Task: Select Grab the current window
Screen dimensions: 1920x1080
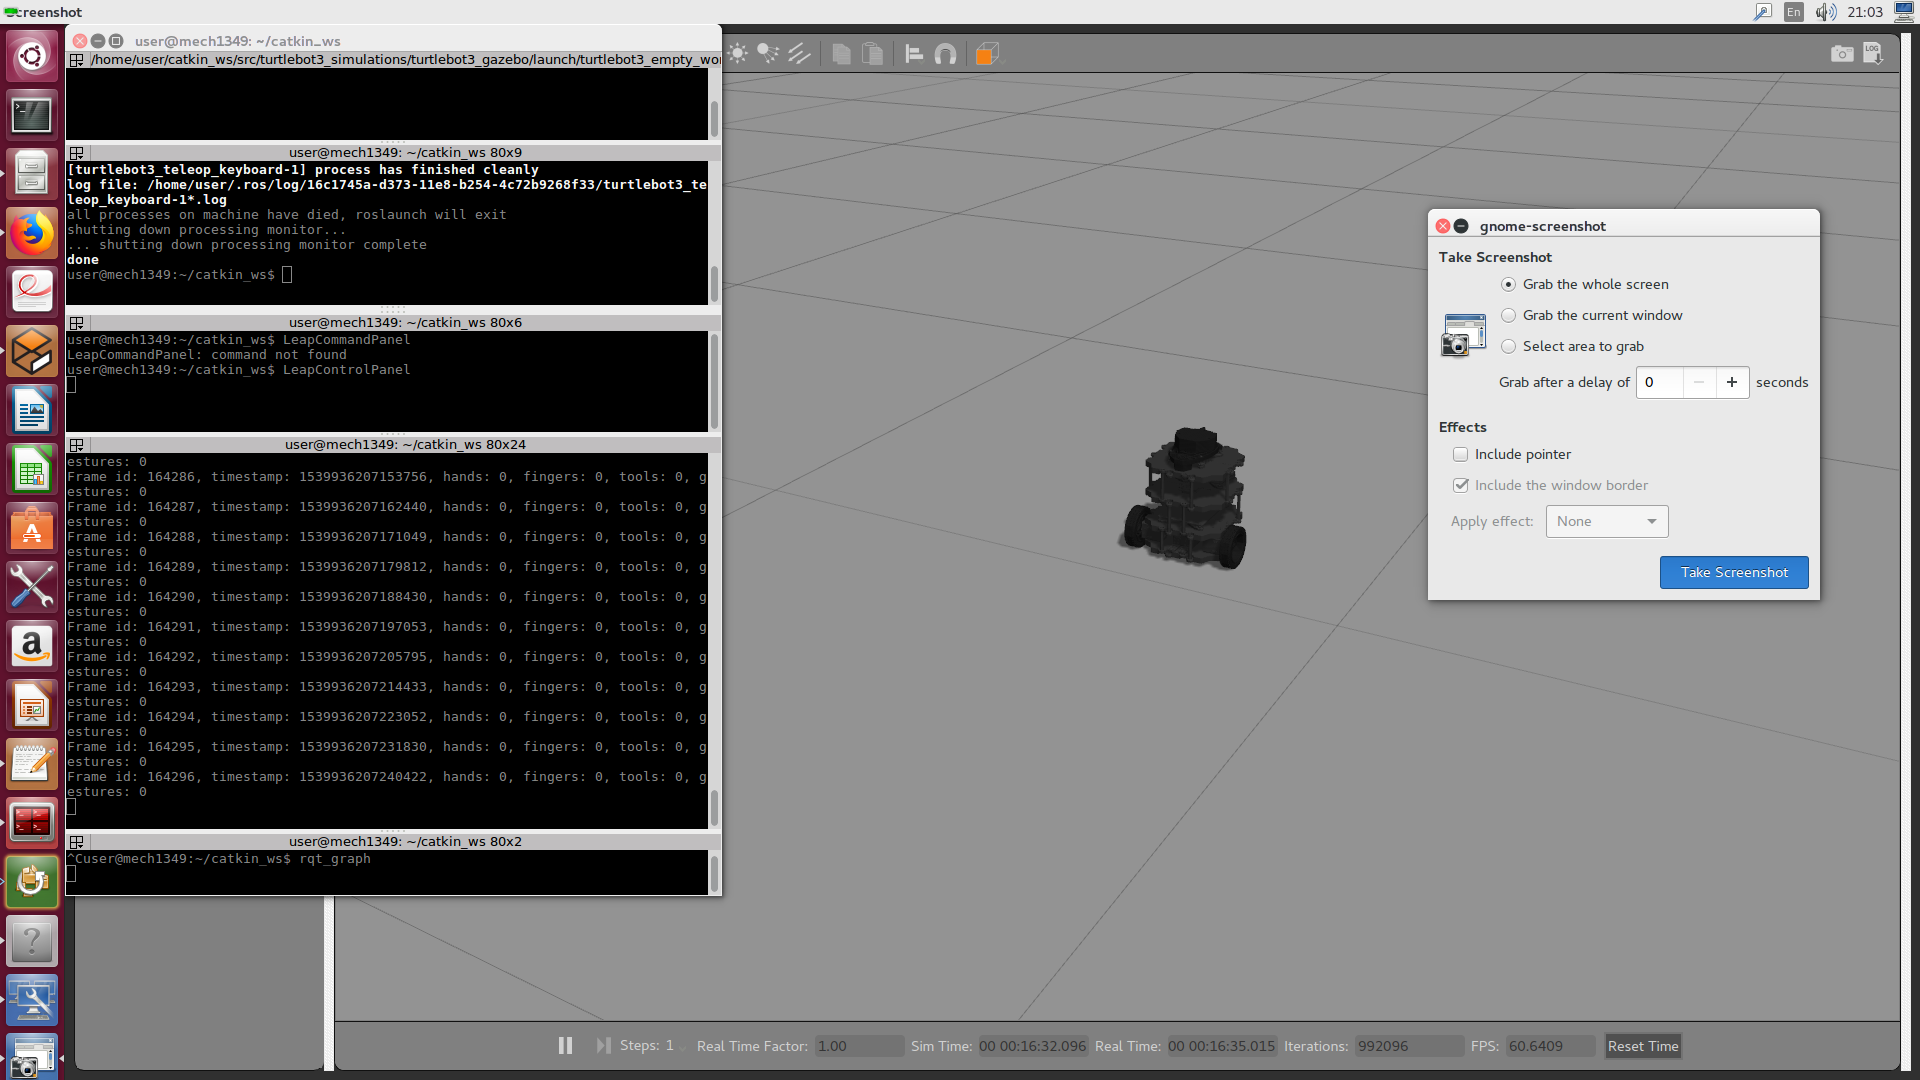Action: click(1510, 315)
